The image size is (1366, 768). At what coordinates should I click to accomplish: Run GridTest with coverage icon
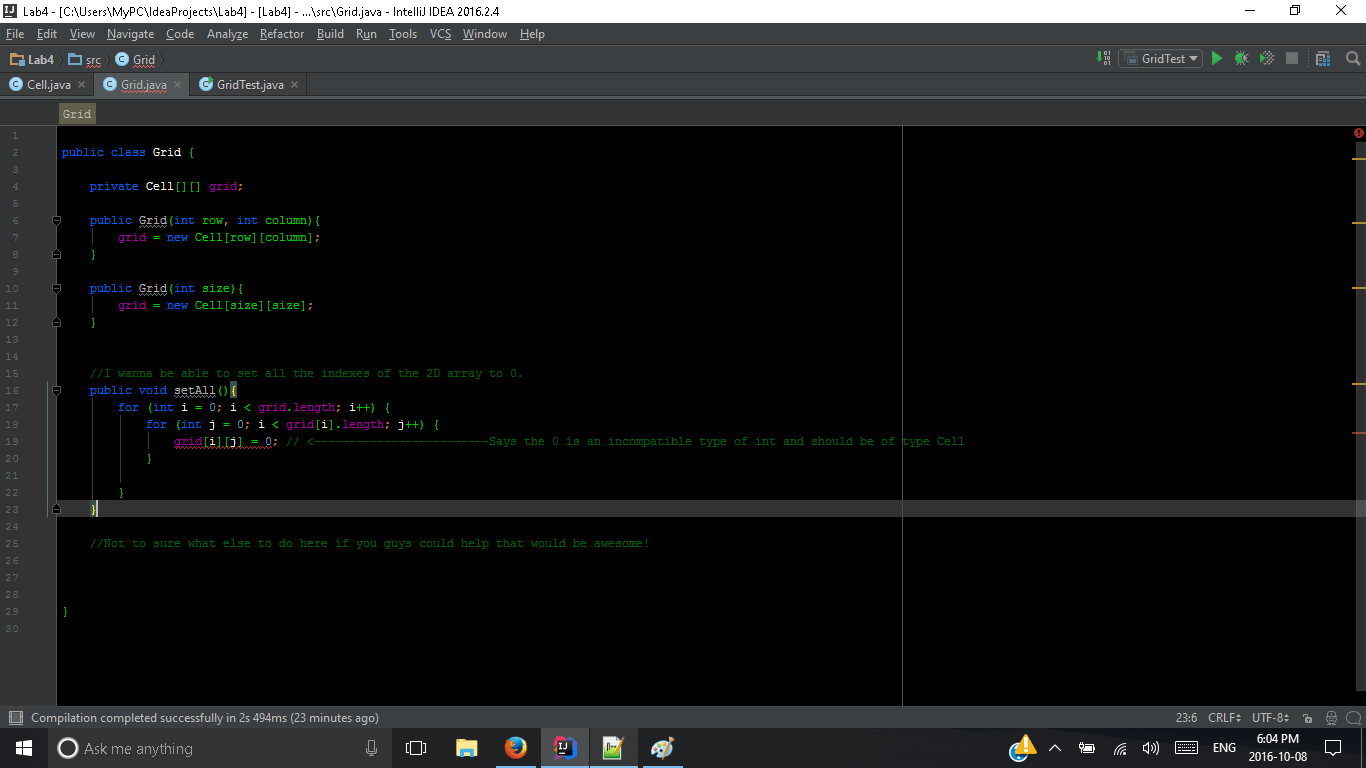[x=1267, y=58]
